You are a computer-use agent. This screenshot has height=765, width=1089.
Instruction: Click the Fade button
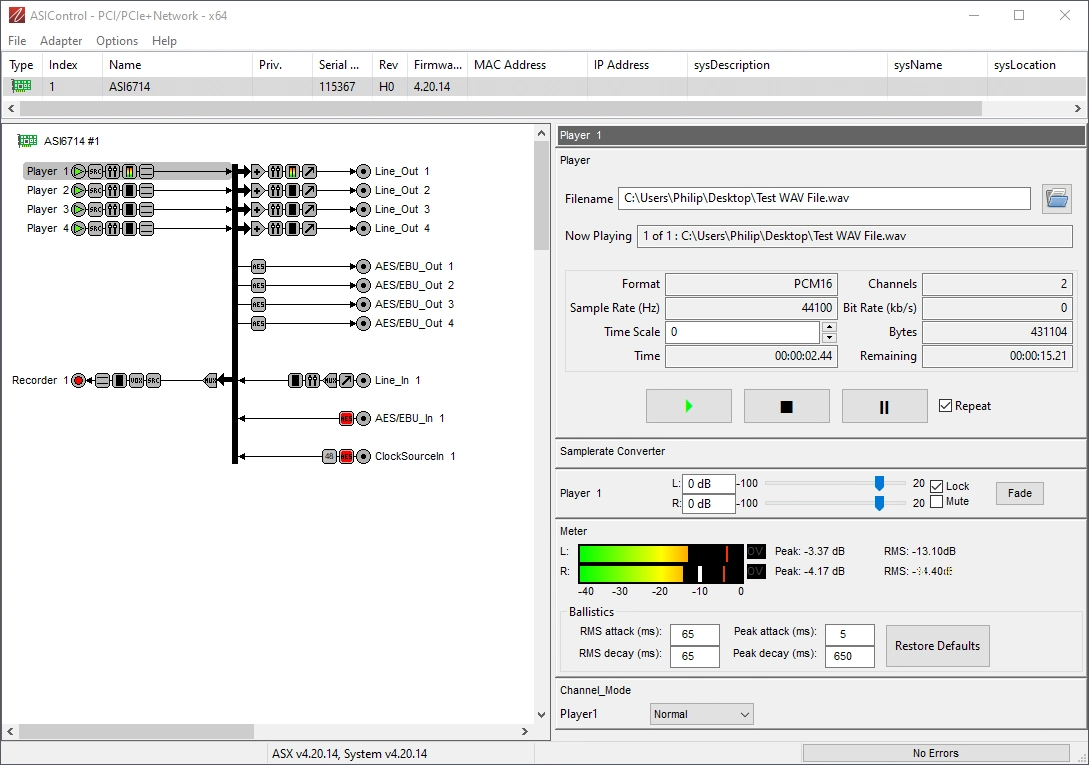tap(1020, 493)
